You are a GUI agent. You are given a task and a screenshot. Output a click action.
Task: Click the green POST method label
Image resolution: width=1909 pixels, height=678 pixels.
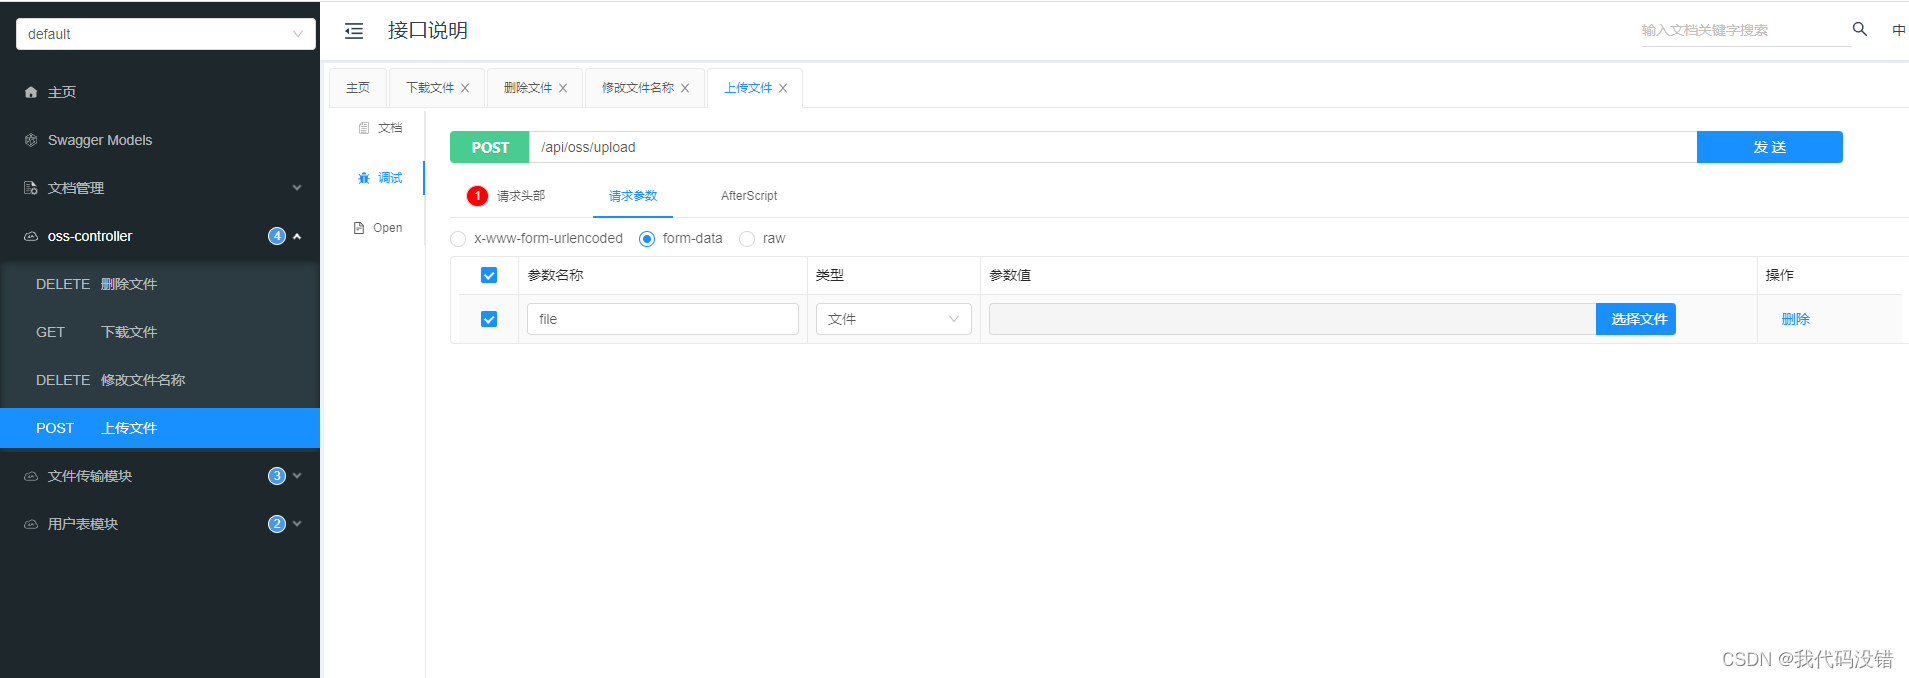click(x=490, y=147)
